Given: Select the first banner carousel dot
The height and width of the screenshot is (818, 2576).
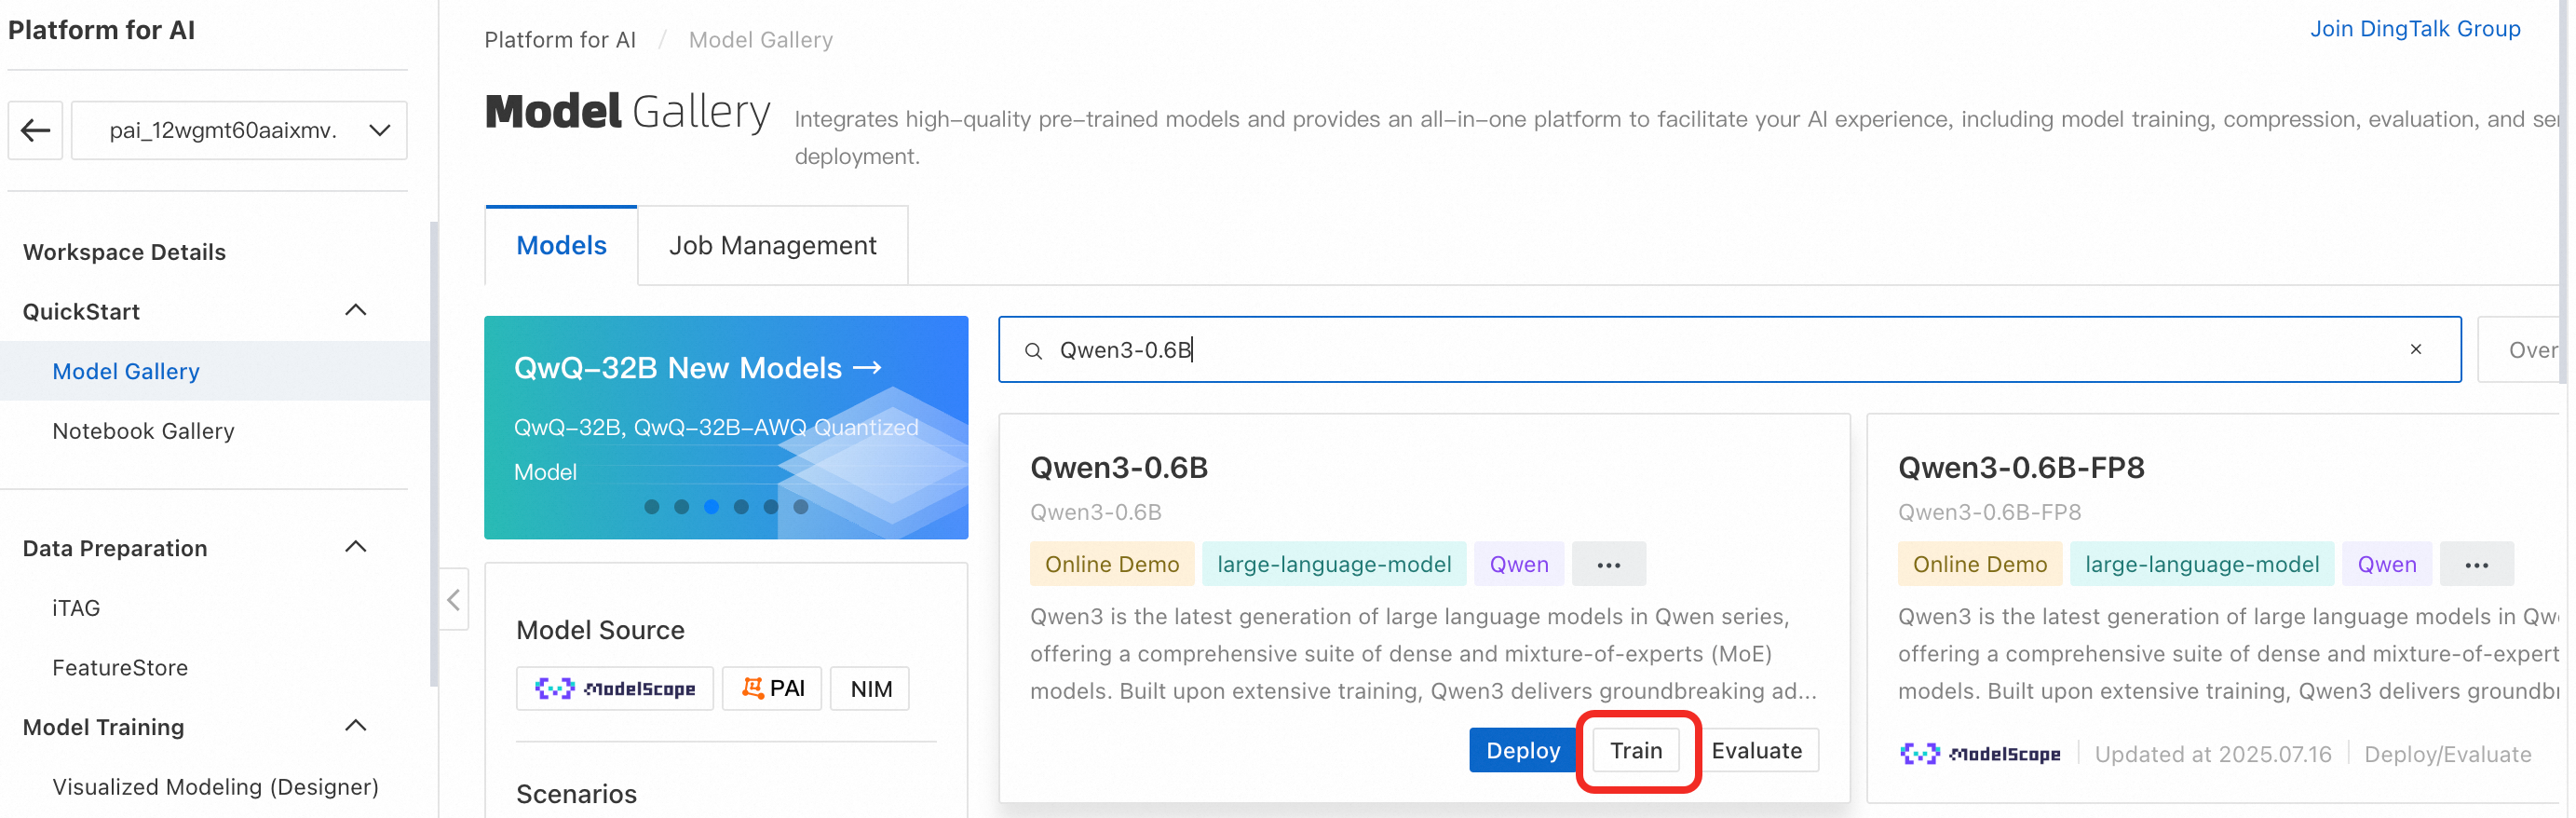Looking at the screenshot, I should point(652,507).
